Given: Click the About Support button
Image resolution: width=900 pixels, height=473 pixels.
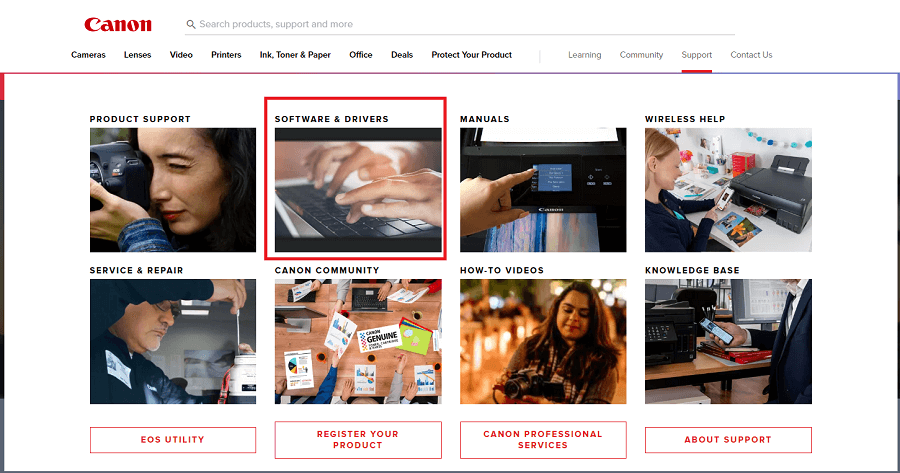Looking at the screenshot, I should 728,440.
